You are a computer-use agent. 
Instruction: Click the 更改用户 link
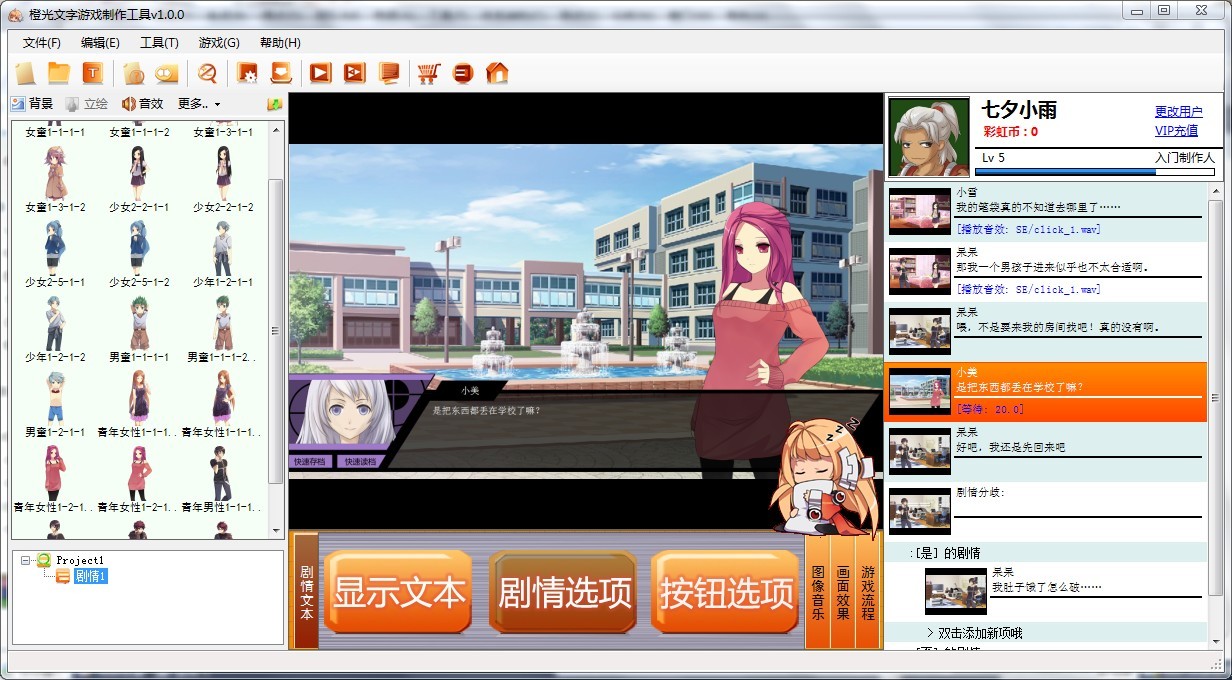click(1178, 112)
